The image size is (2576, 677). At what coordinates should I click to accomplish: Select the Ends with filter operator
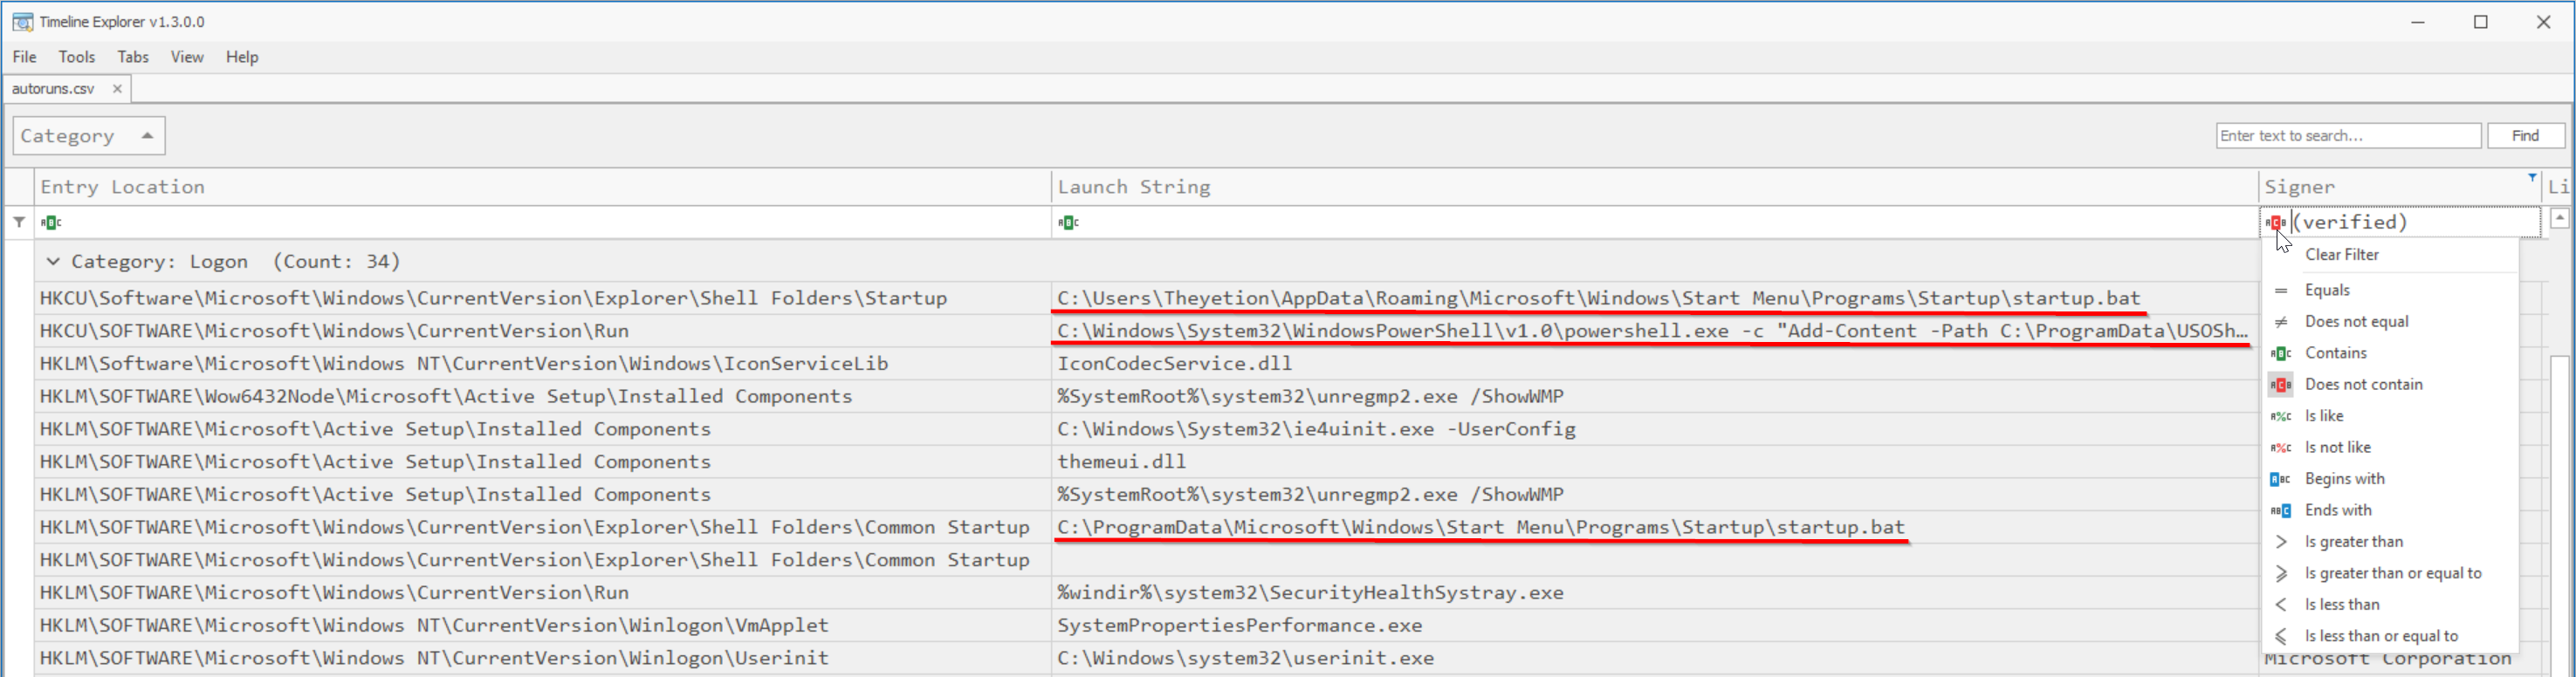click(x=2337, y=510)
